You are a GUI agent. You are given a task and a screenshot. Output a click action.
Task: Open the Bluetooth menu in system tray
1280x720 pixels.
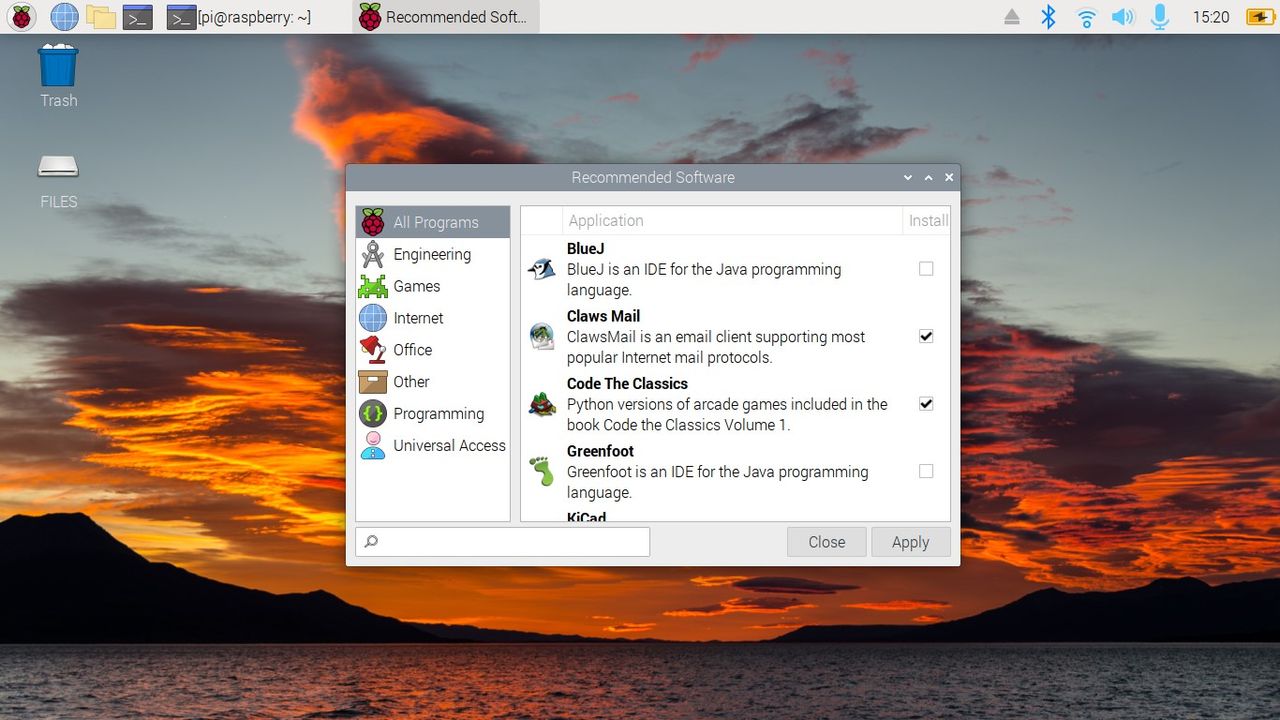1048,17
